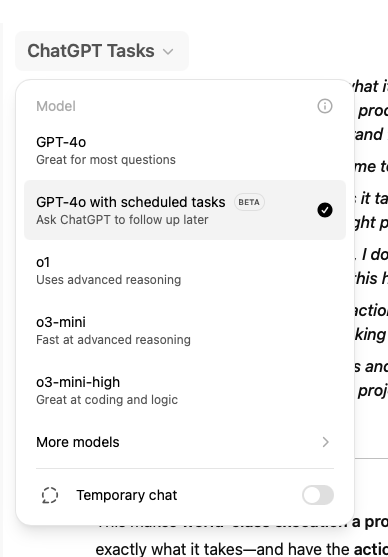Click the BETA badge next to scheduled tasks

pos(249,202)
